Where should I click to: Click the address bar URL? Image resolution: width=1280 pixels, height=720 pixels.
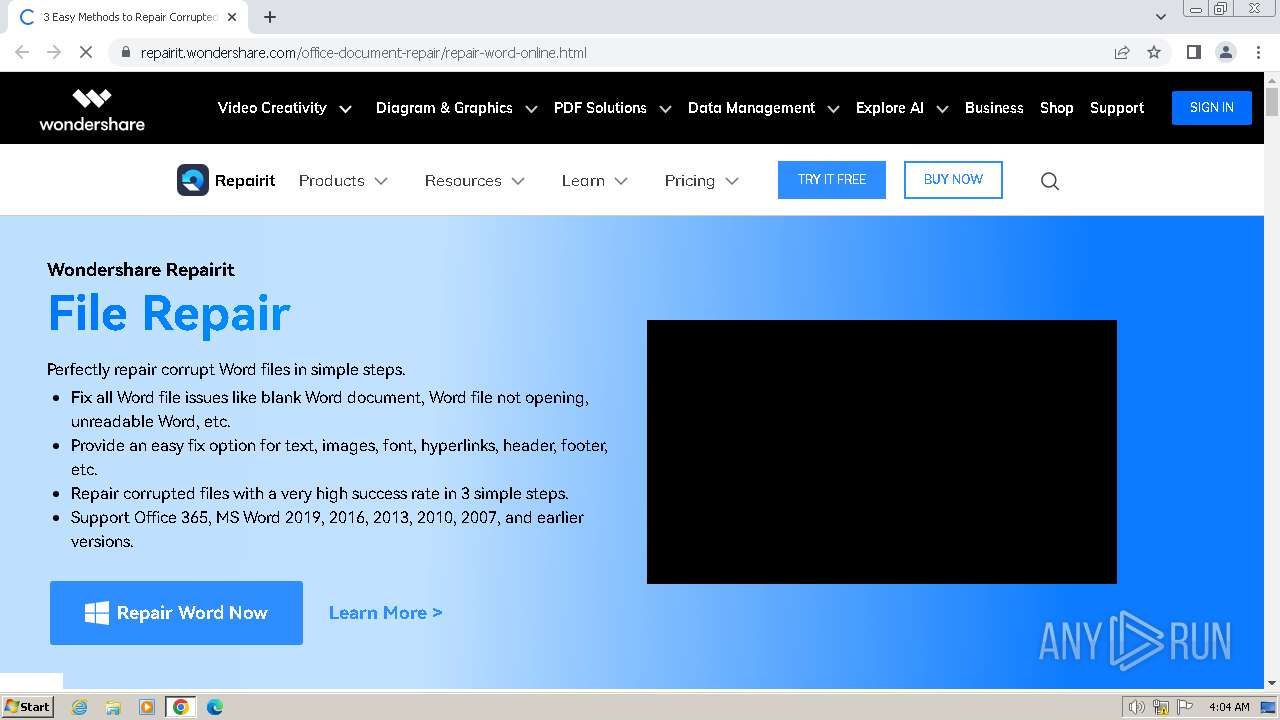pyautogui.click(x=364, y=53)
